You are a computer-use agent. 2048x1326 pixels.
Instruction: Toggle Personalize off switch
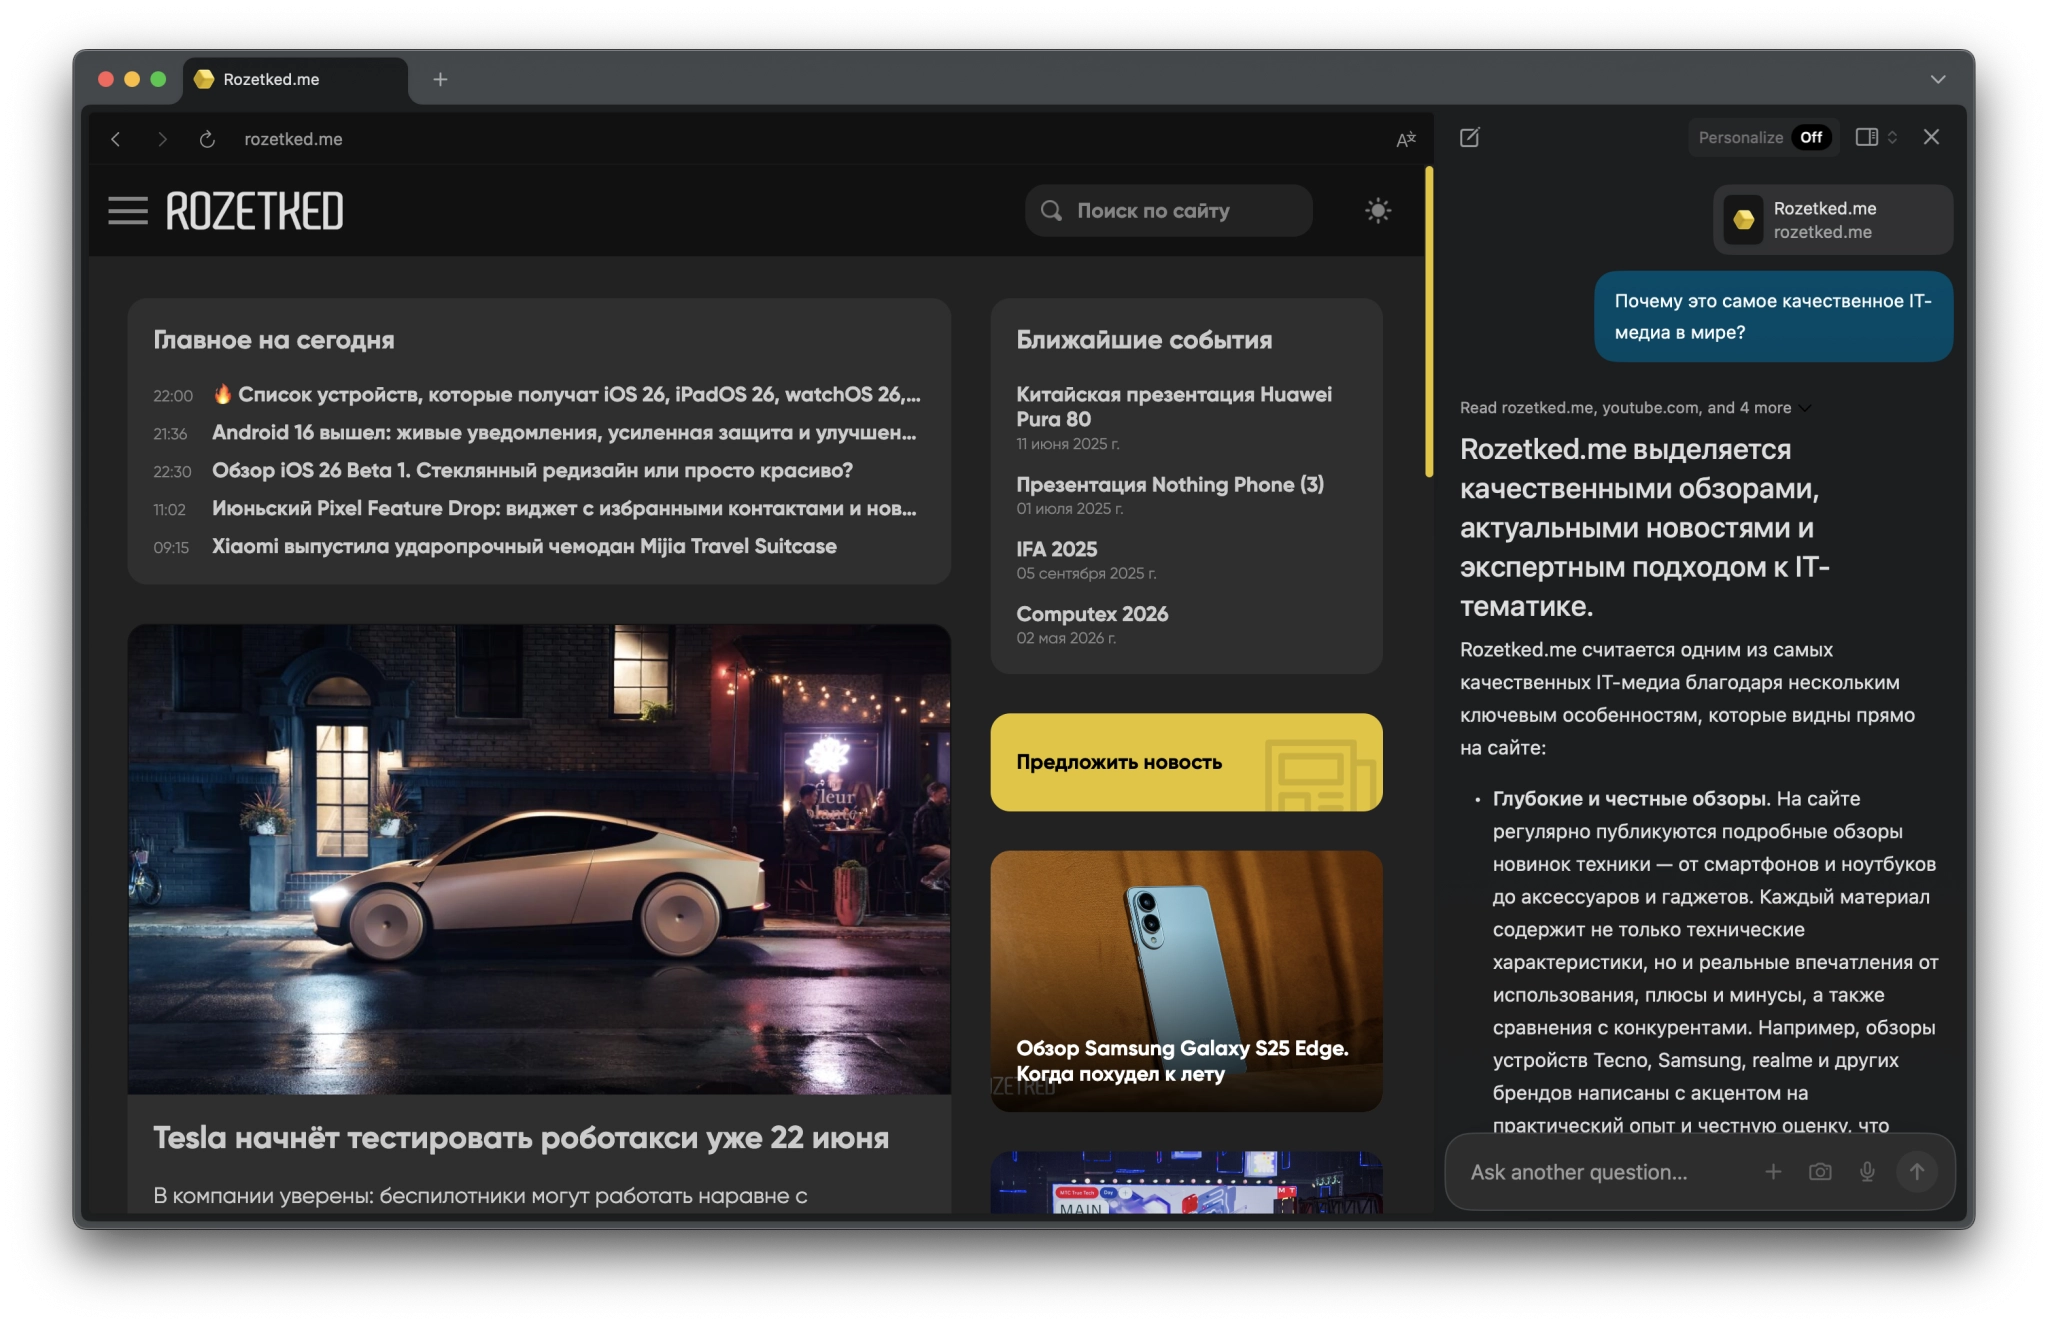click(x=1811, y=137)
